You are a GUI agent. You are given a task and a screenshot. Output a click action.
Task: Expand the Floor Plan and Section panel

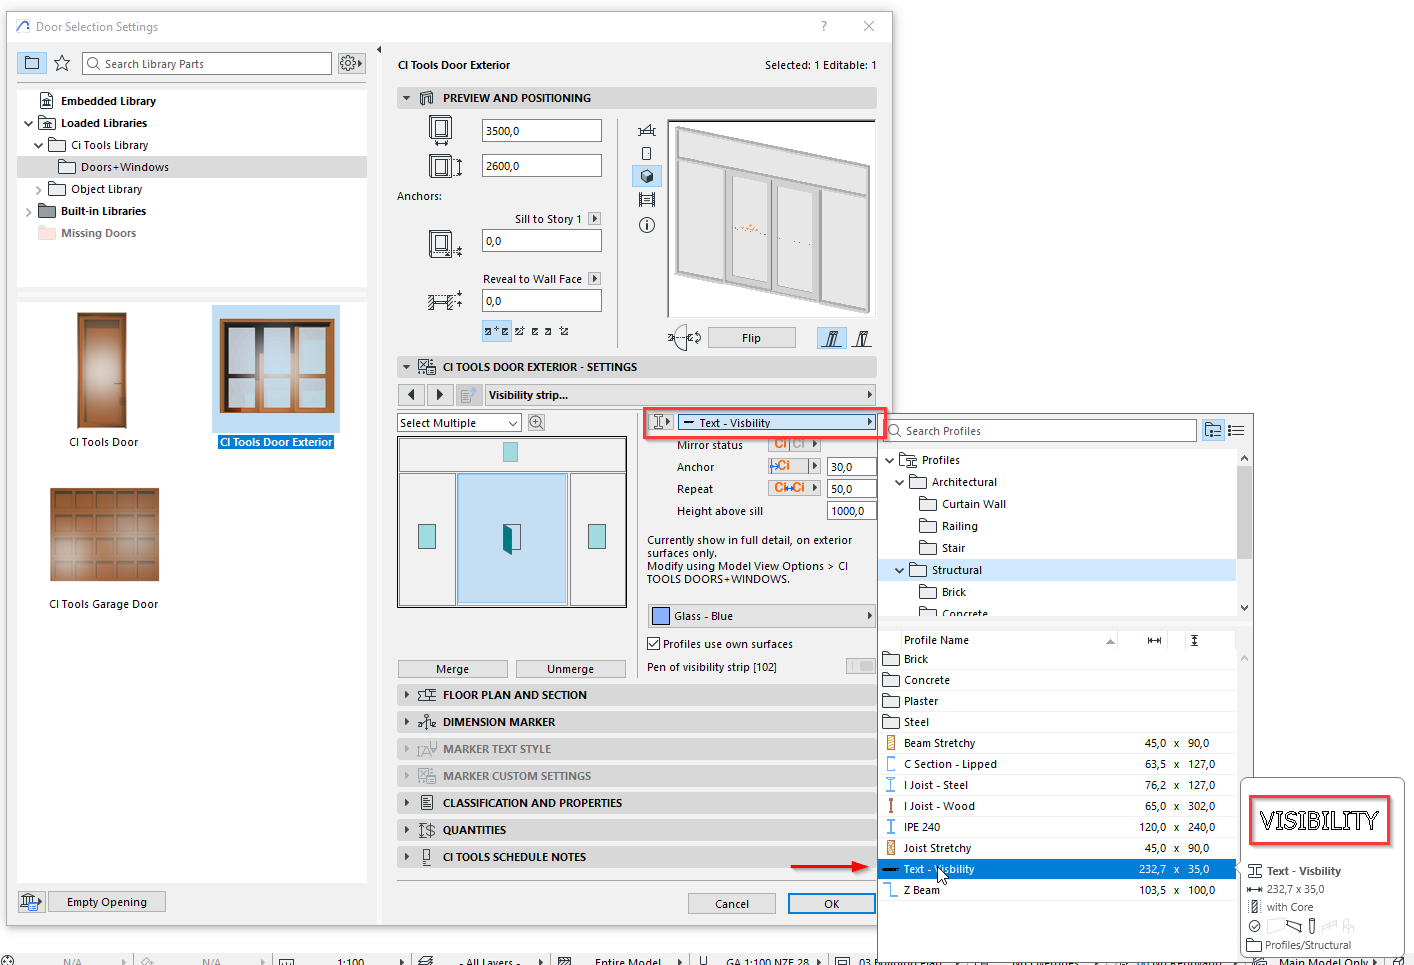click(407, 695)
